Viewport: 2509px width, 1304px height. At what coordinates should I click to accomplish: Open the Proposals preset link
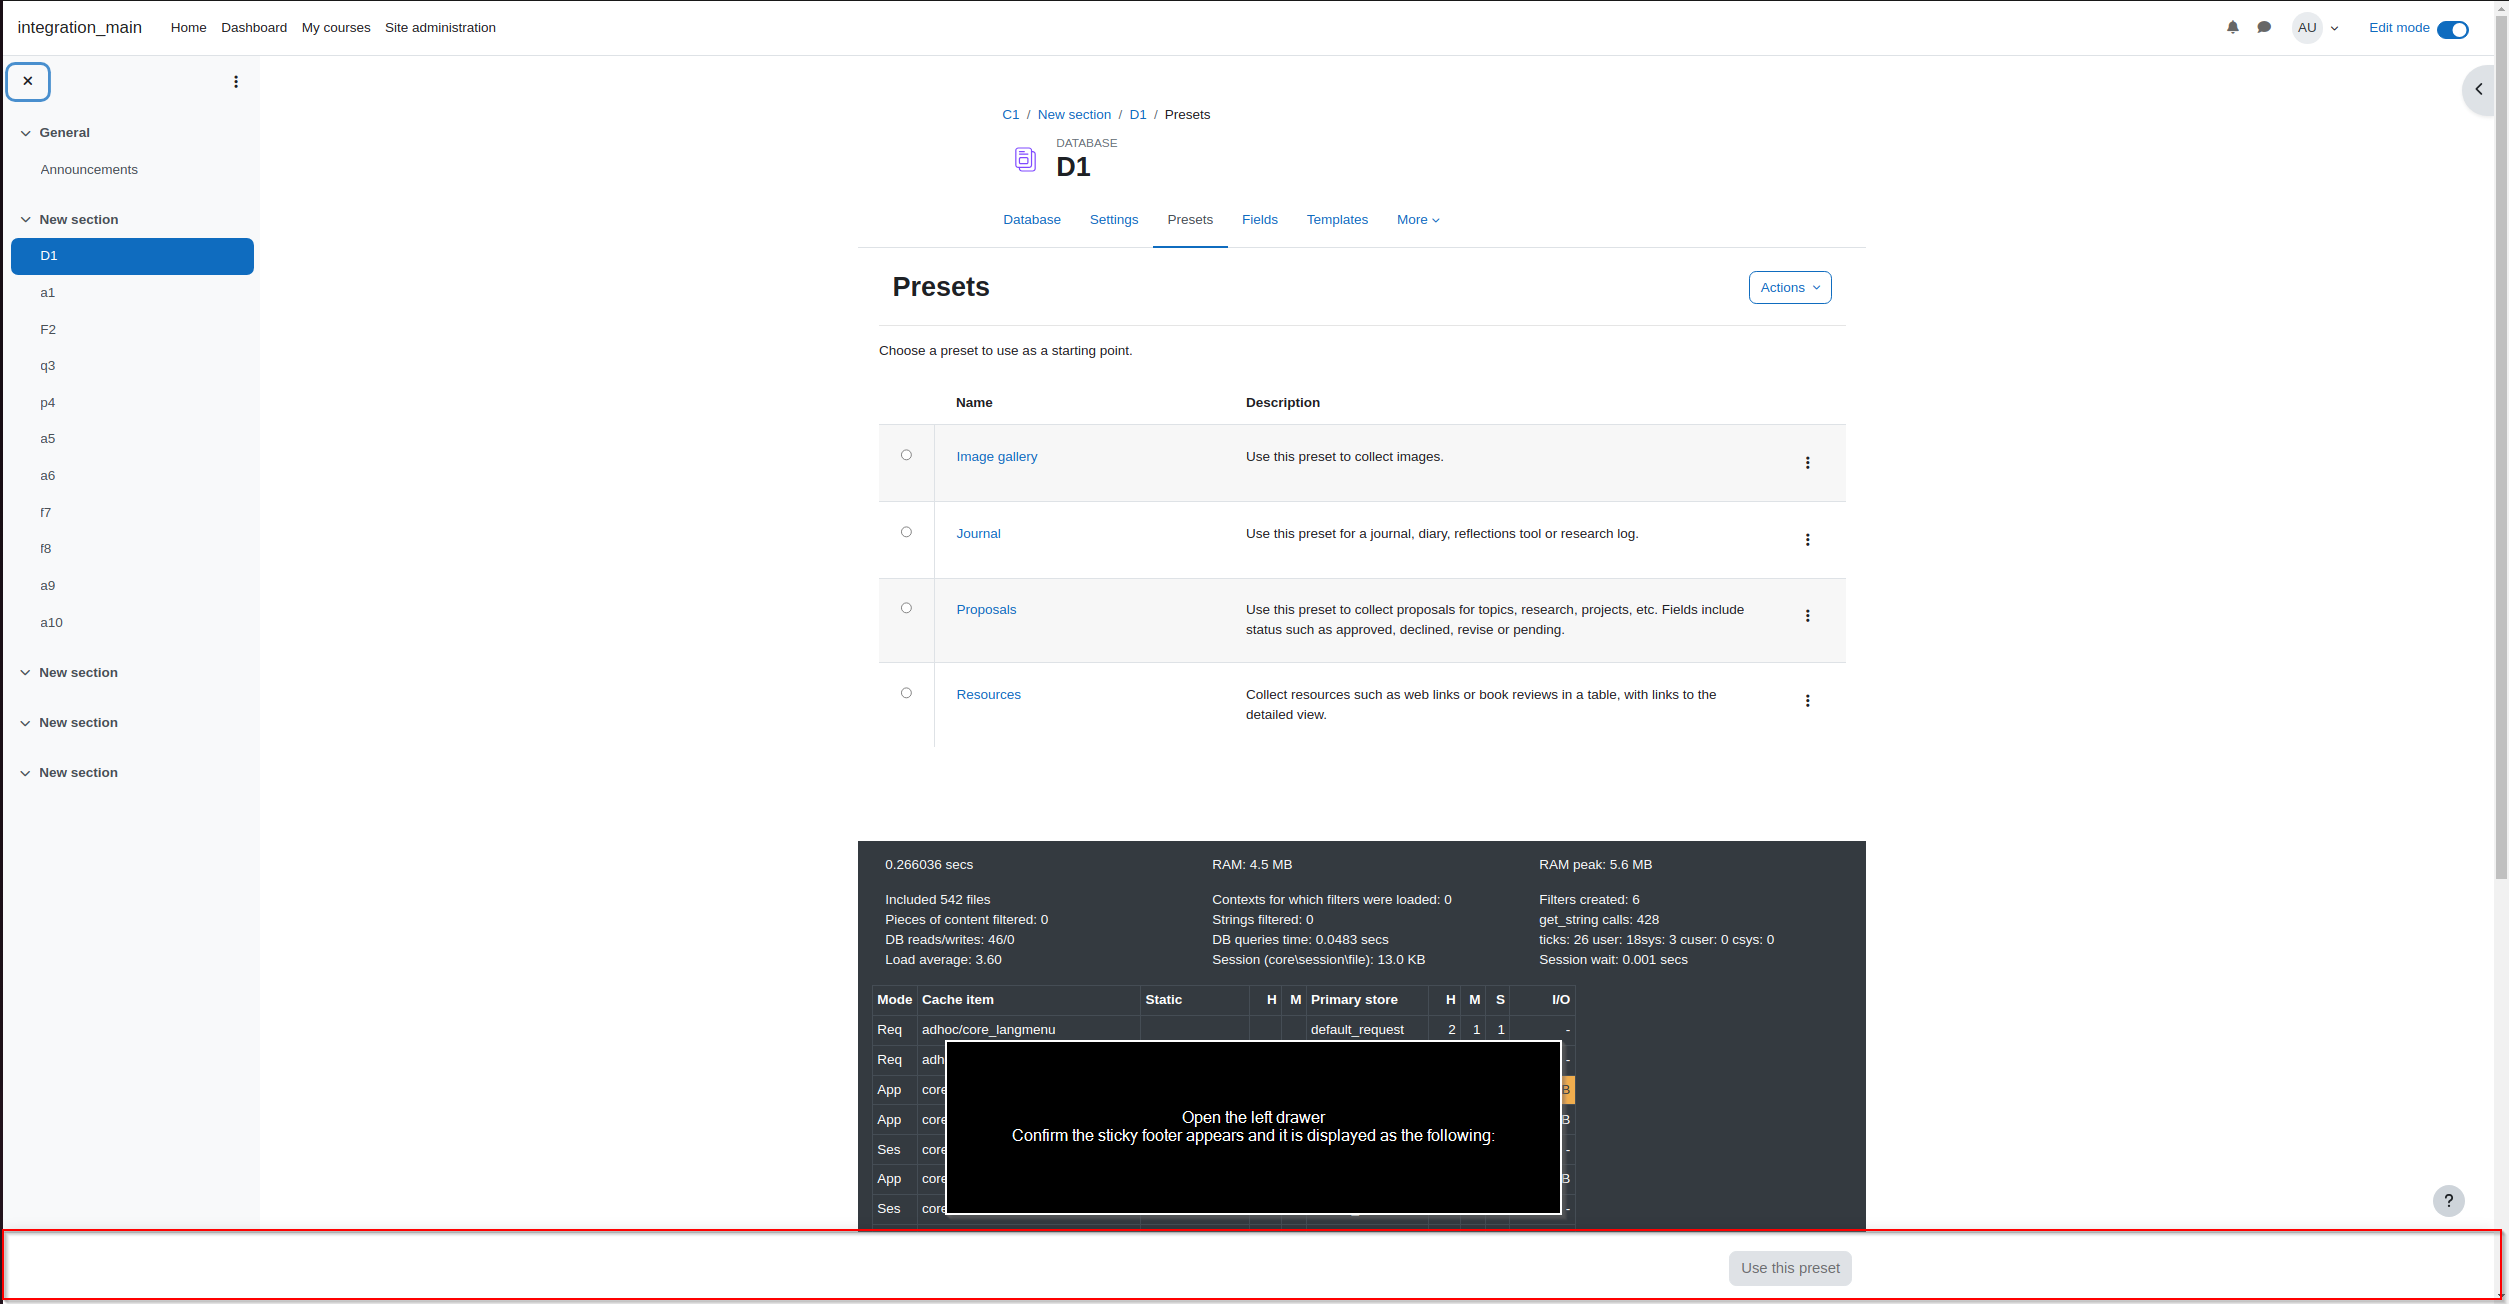(x=986, y=610)
